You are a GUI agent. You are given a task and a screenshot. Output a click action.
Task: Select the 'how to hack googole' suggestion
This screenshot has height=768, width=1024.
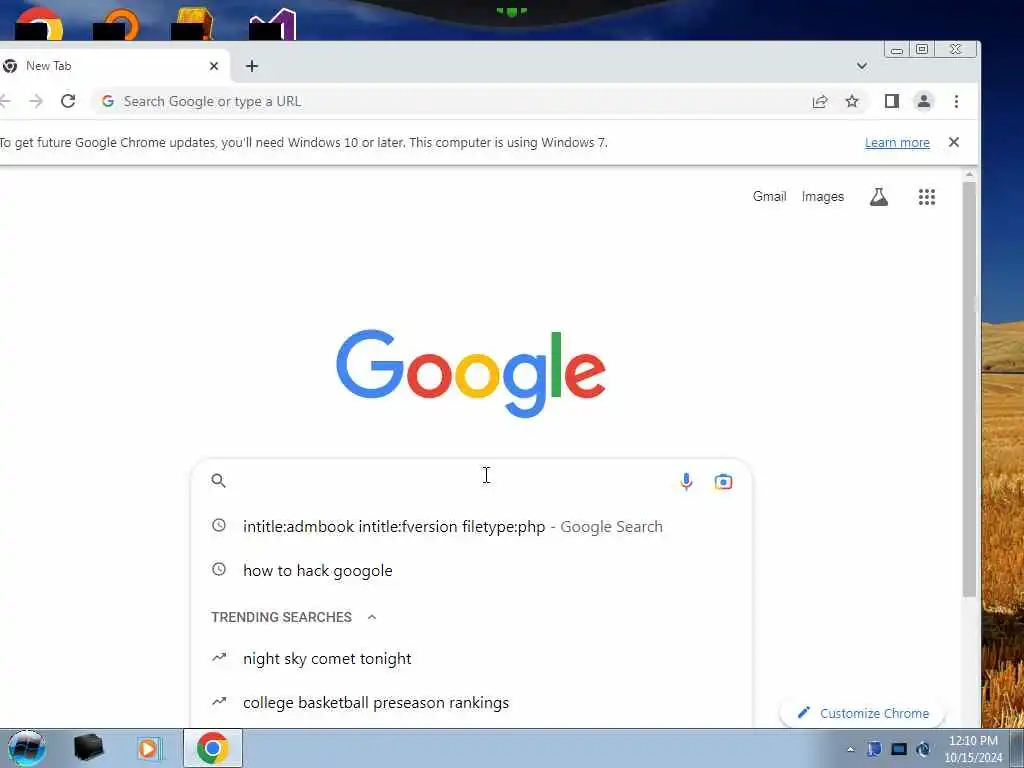coord(472,570)
